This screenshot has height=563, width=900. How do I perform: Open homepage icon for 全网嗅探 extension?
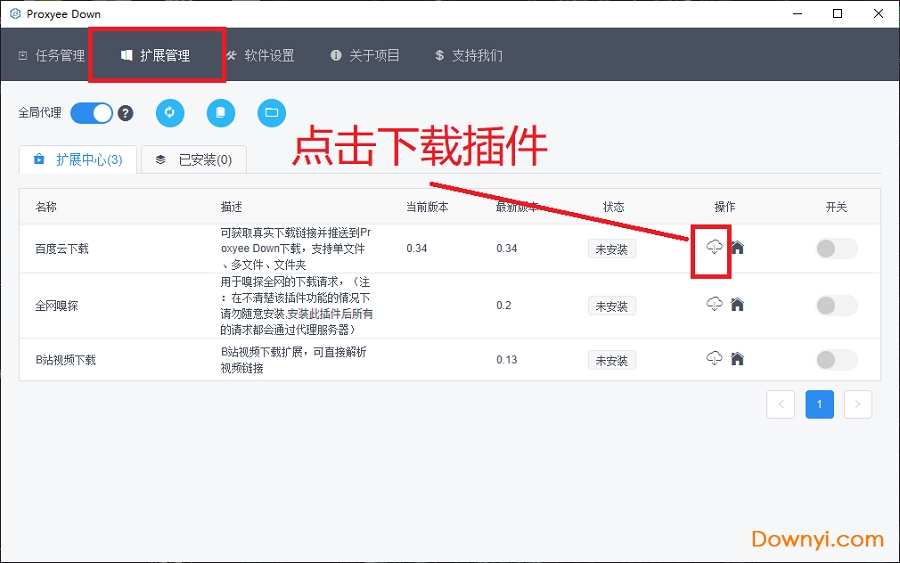pyautogui.click(x=737, y=304)
